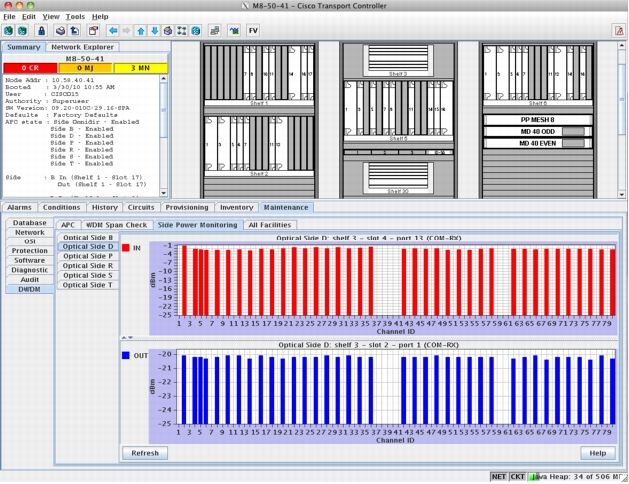Click the MD 40 ODD unit
The height and width of the screenshot is (484, 629).
(538, 132)
